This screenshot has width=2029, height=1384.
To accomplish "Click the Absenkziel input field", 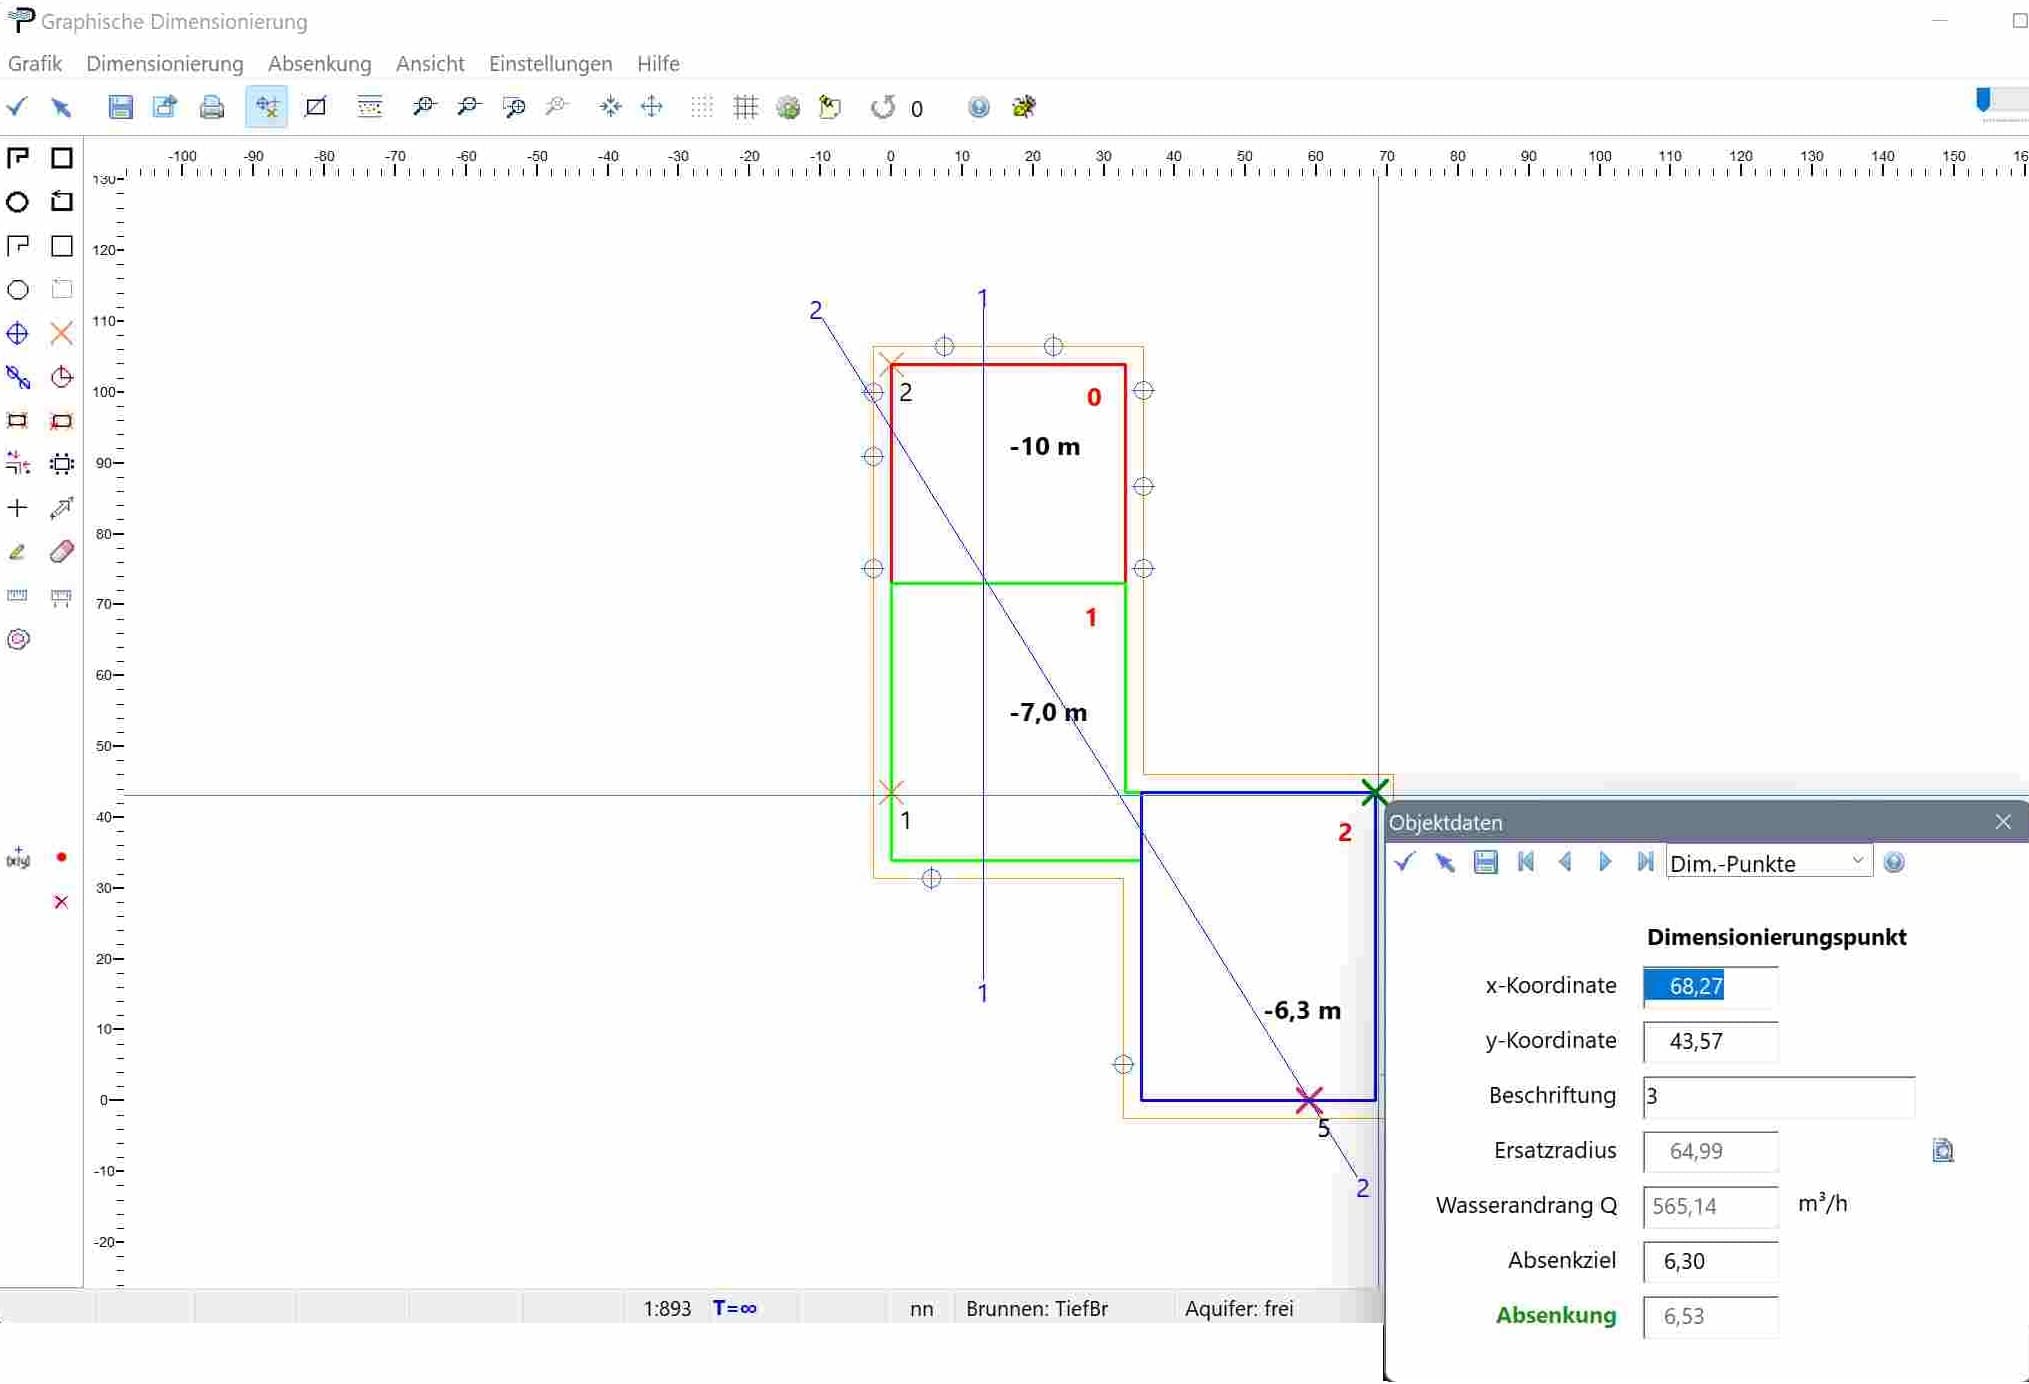I will [x=1709, y=1260].
